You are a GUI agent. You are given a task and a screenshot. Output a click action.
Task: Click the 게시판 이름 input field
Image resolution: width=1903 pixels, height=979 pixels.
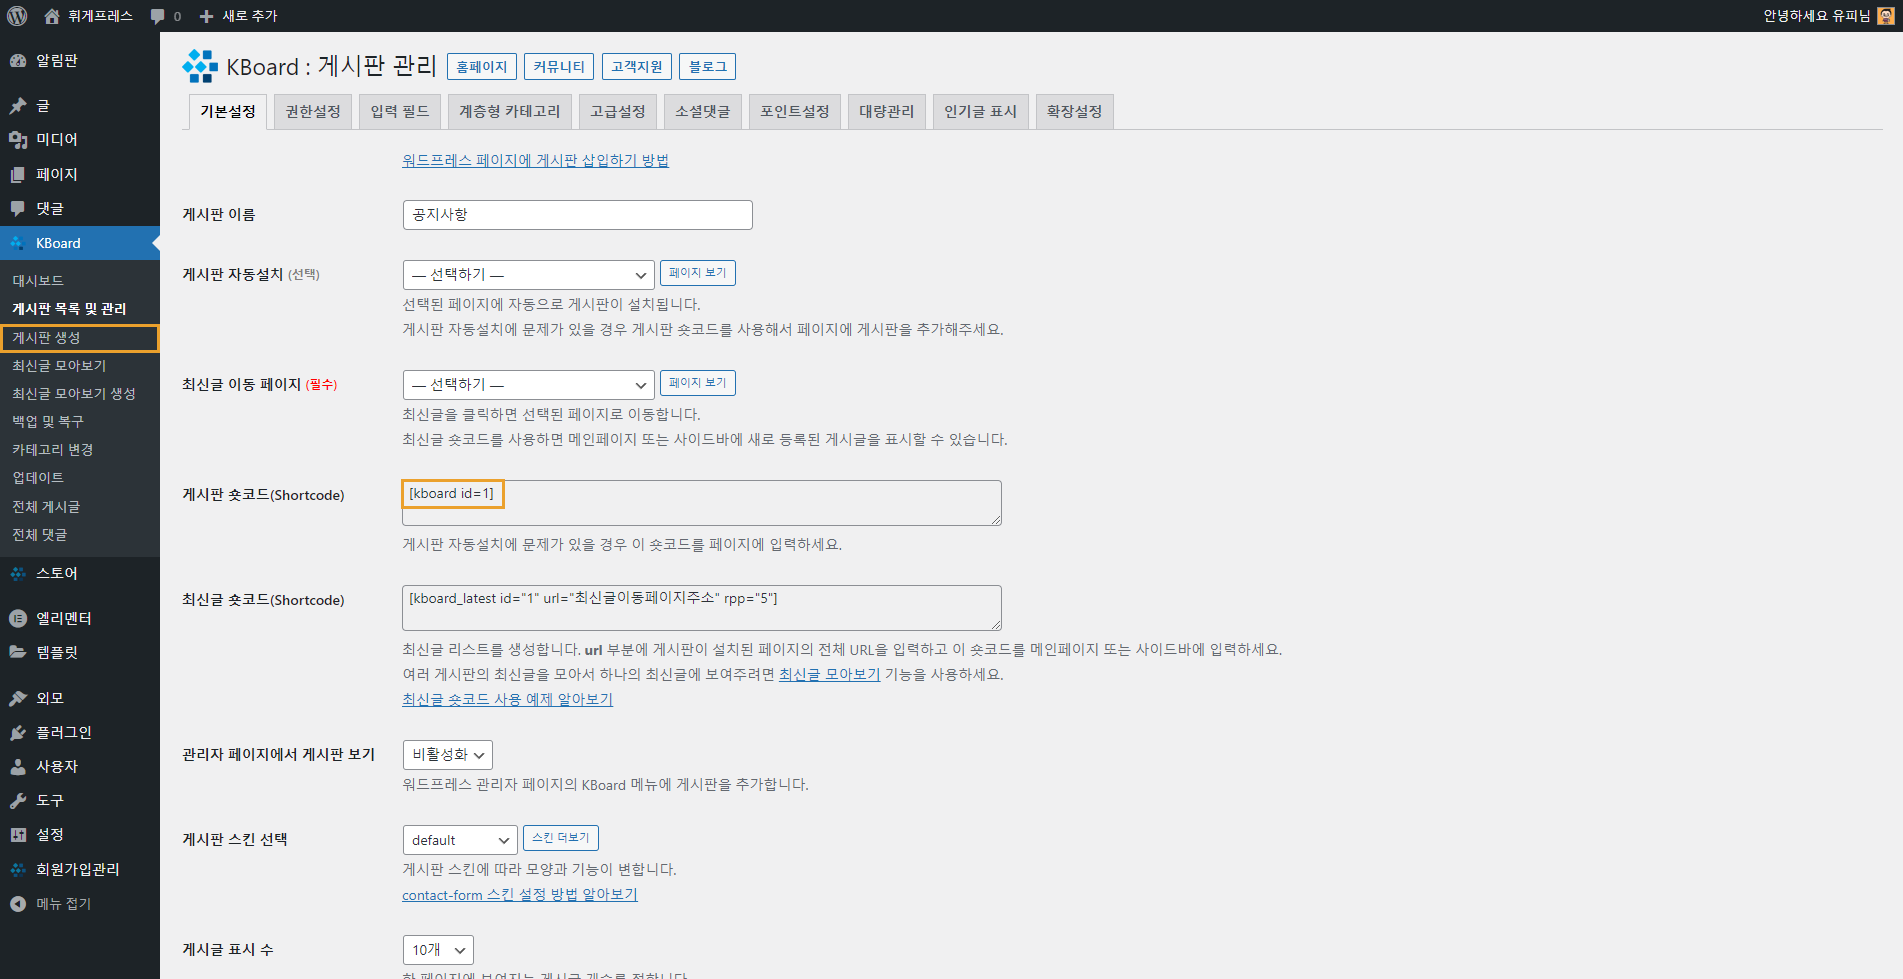577,215
